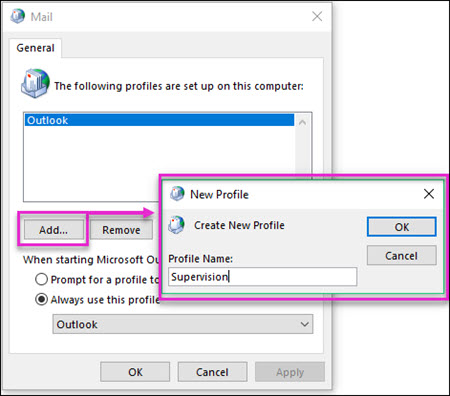The width and height of the screenshot is (450, 396).
Task: Select the General tab
Action: pyautogui.click(x=35, y=48)
